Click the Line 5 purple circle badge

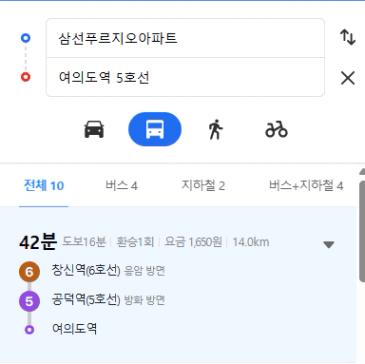pos(29,301)
